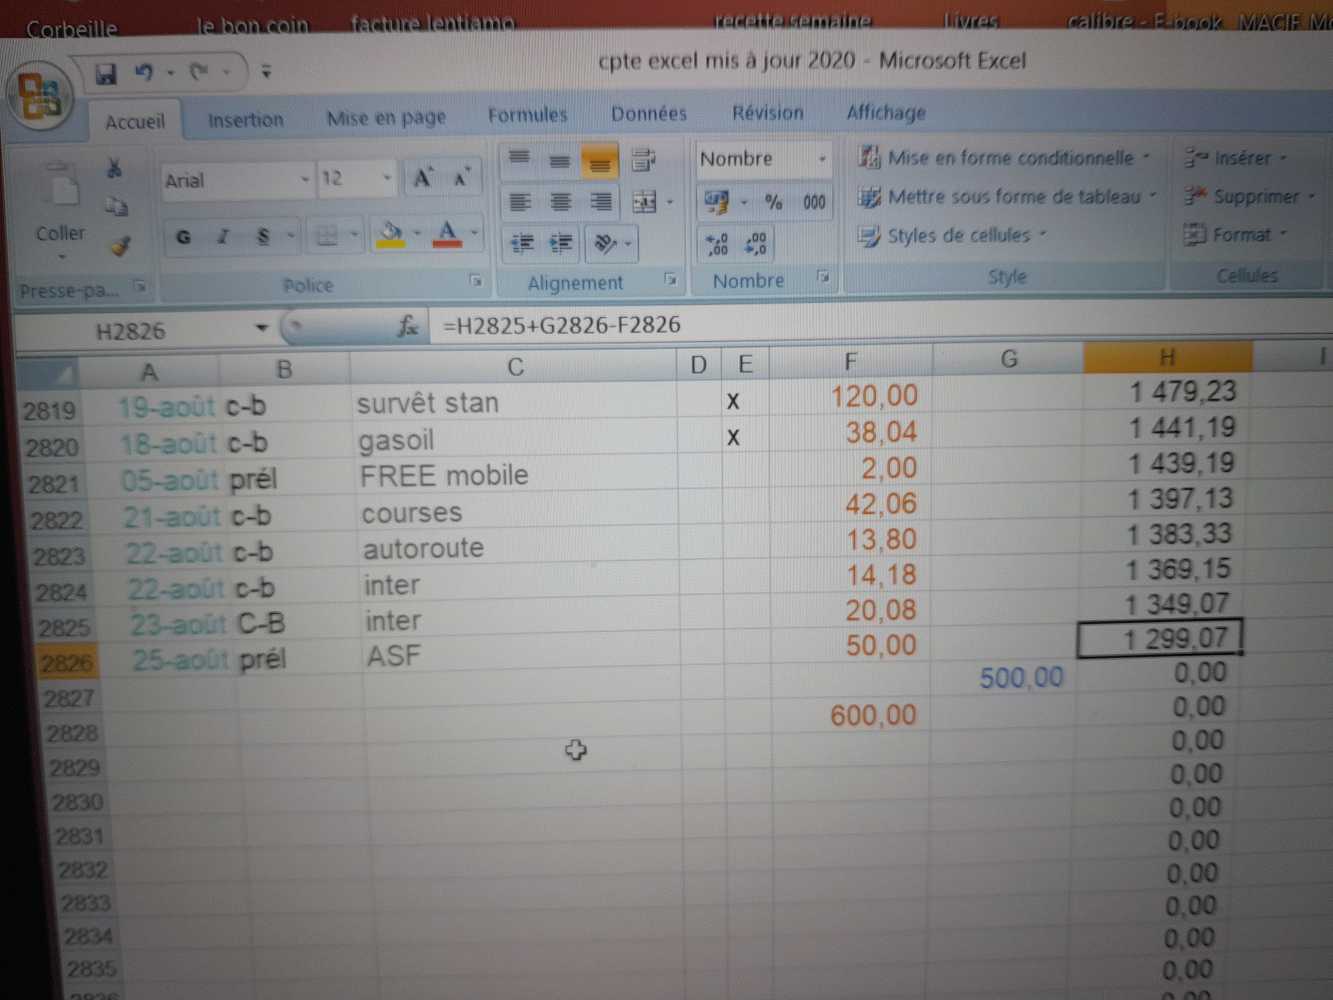Apply red font color
The width and height of the screenshot is (1333, 1000).
point(447,235)
